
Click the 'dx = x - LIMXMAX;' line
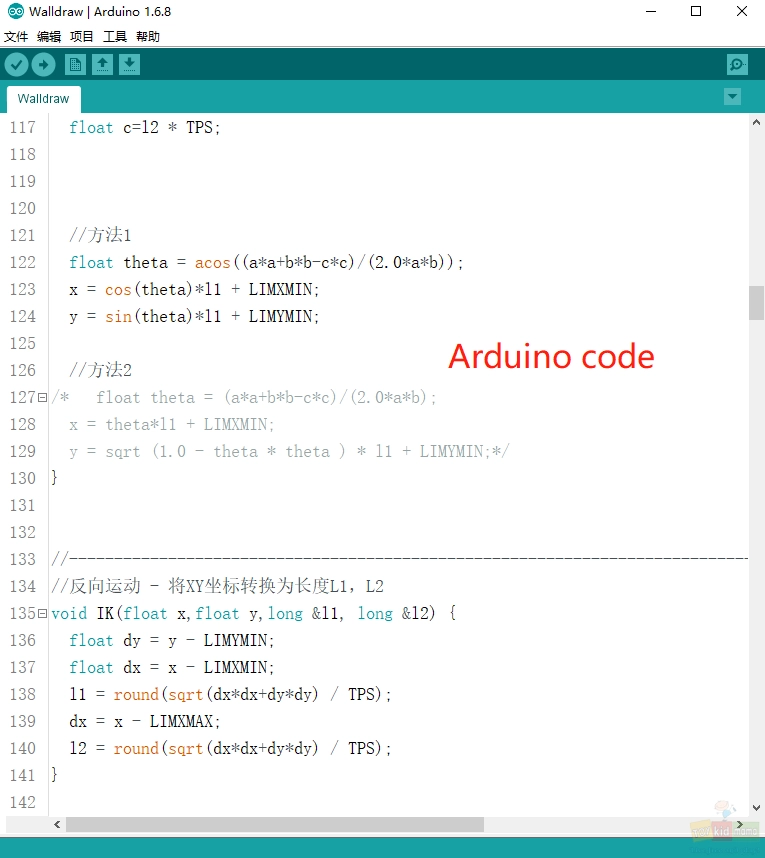144,722
